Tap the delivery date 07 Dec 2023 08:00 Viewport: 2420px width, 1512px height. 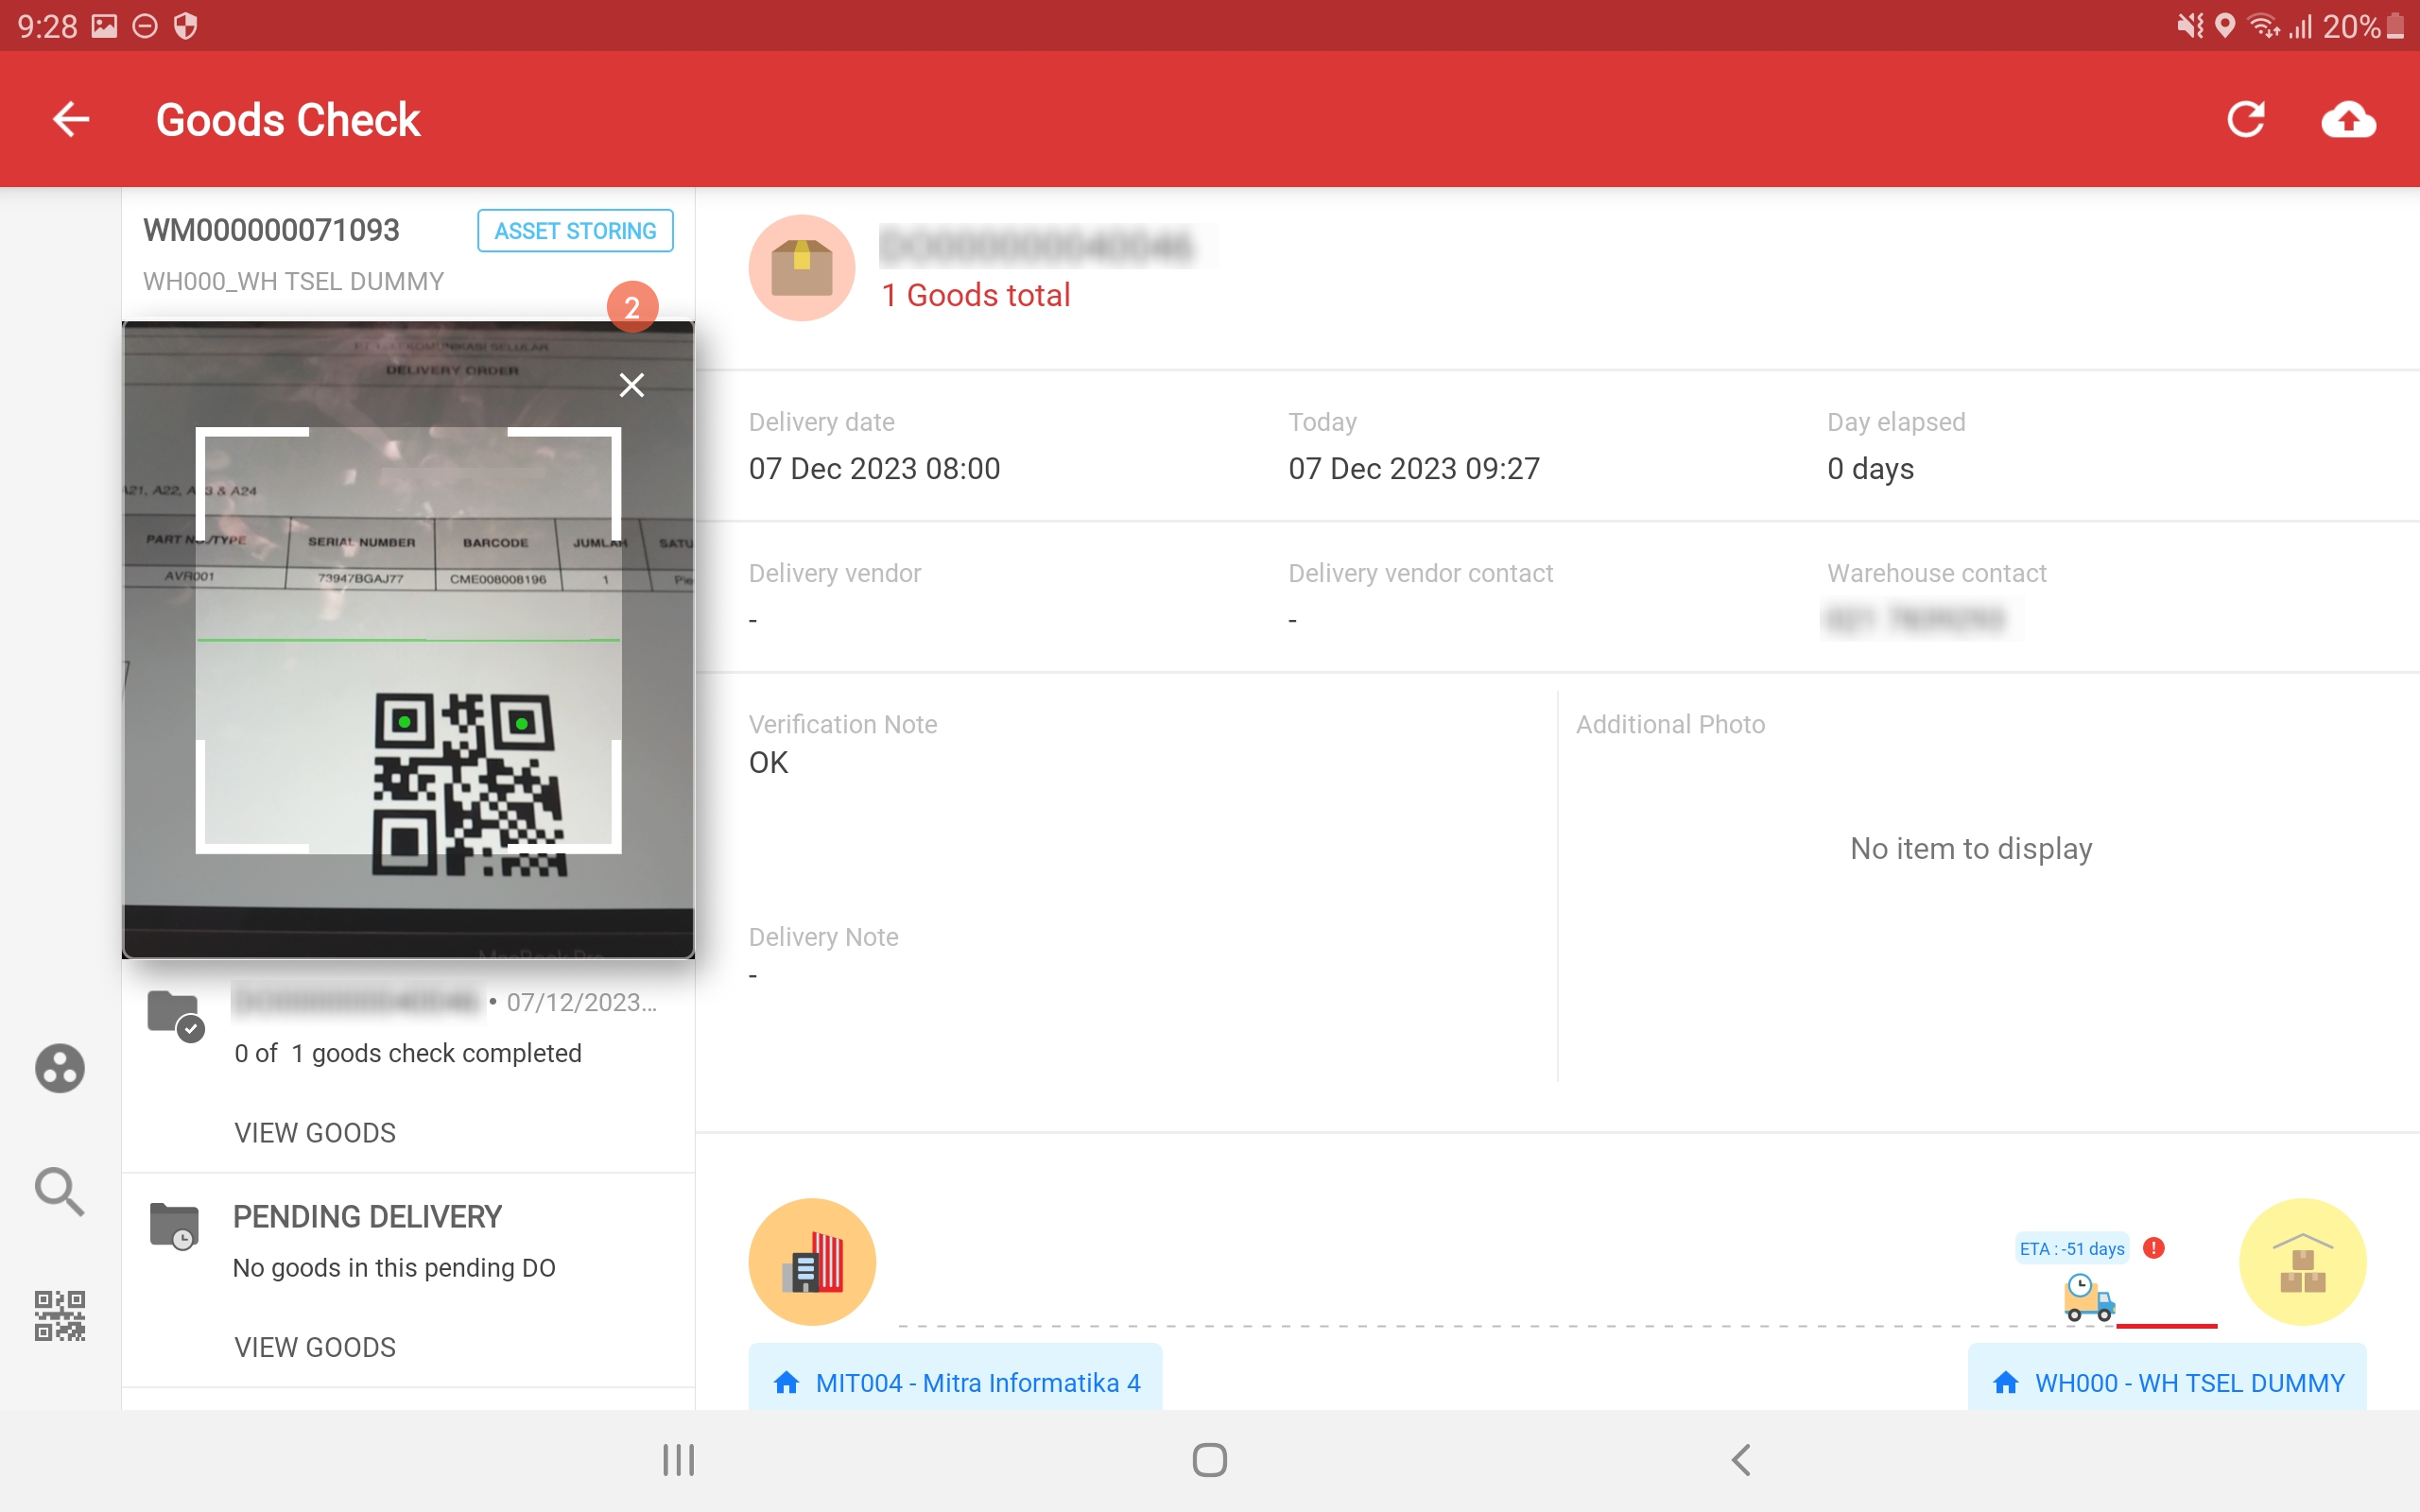click(x=874, y=468)
